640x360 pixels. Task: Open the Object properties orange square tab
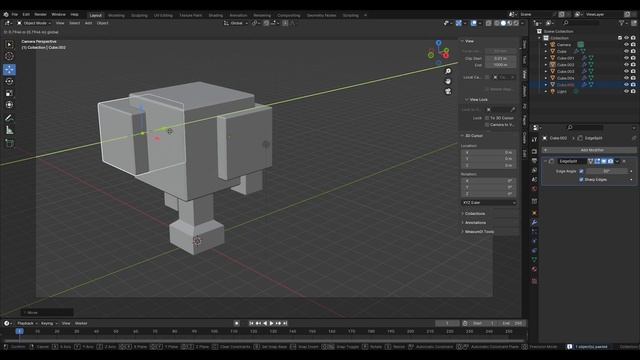(534, 213)
